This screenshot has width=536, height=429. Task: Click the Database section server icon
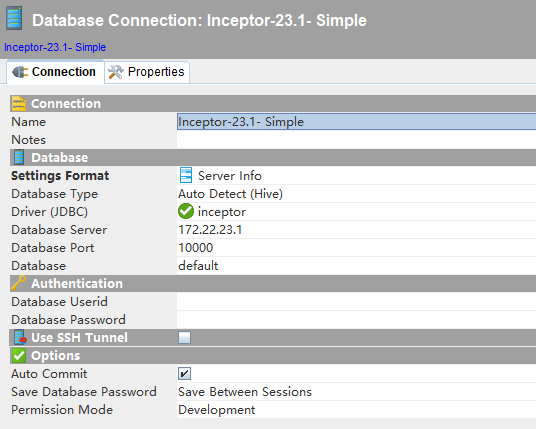click(19, 158)
